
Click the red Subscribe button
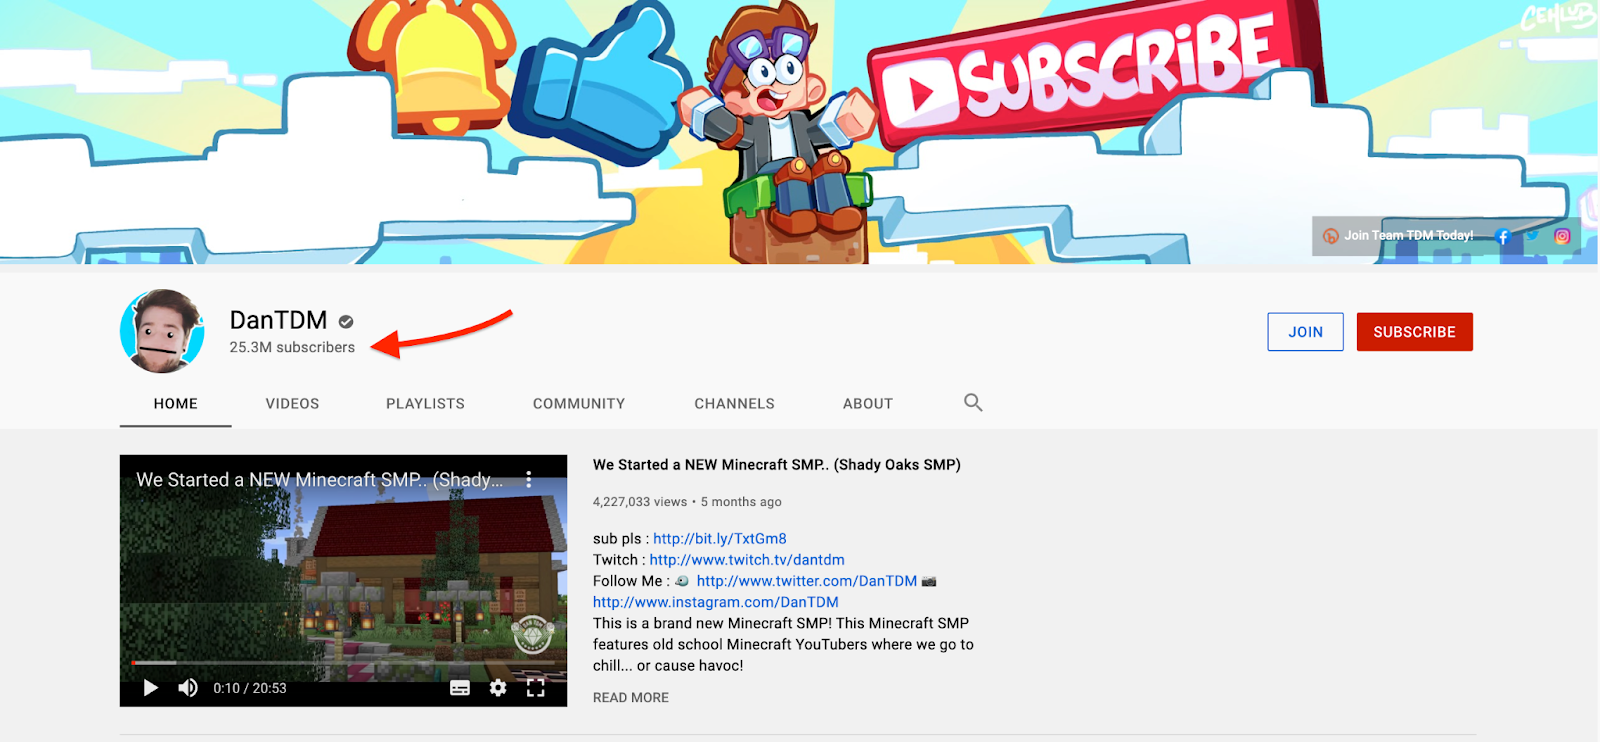(x=1414, y=332)
